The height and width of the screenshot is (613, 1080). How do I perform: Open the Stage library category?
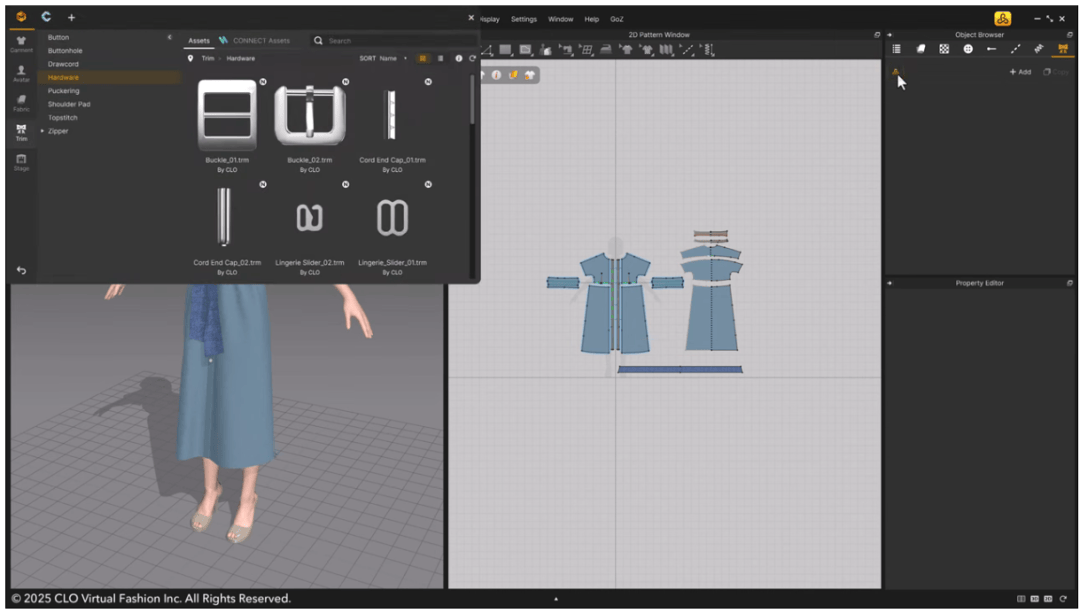[21, 161]
